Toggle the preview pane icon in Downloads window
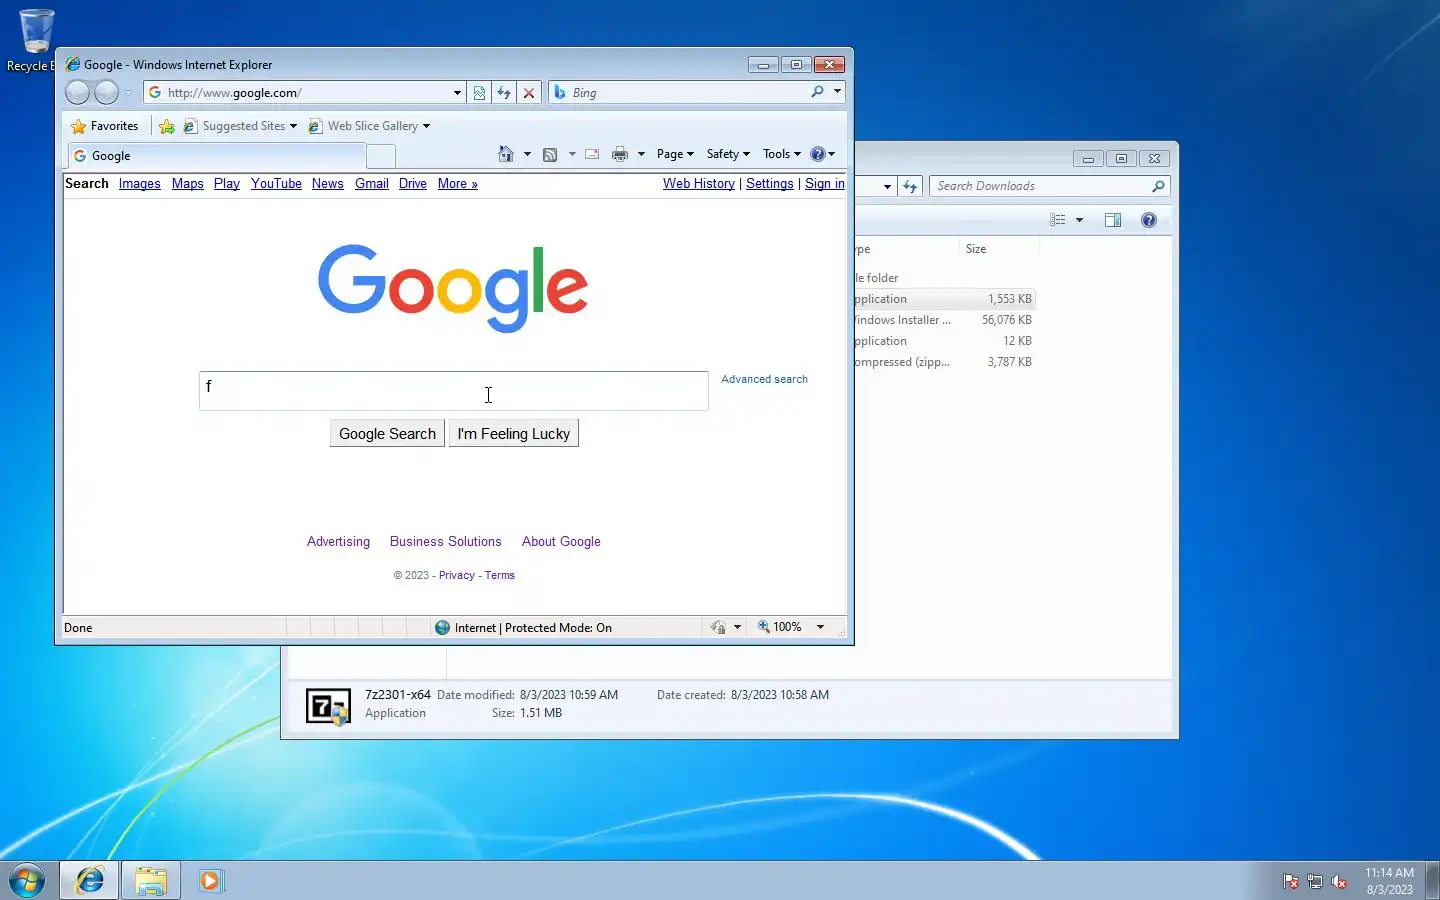Screen dimensions: 1440x900 (x=1113, y=220)
